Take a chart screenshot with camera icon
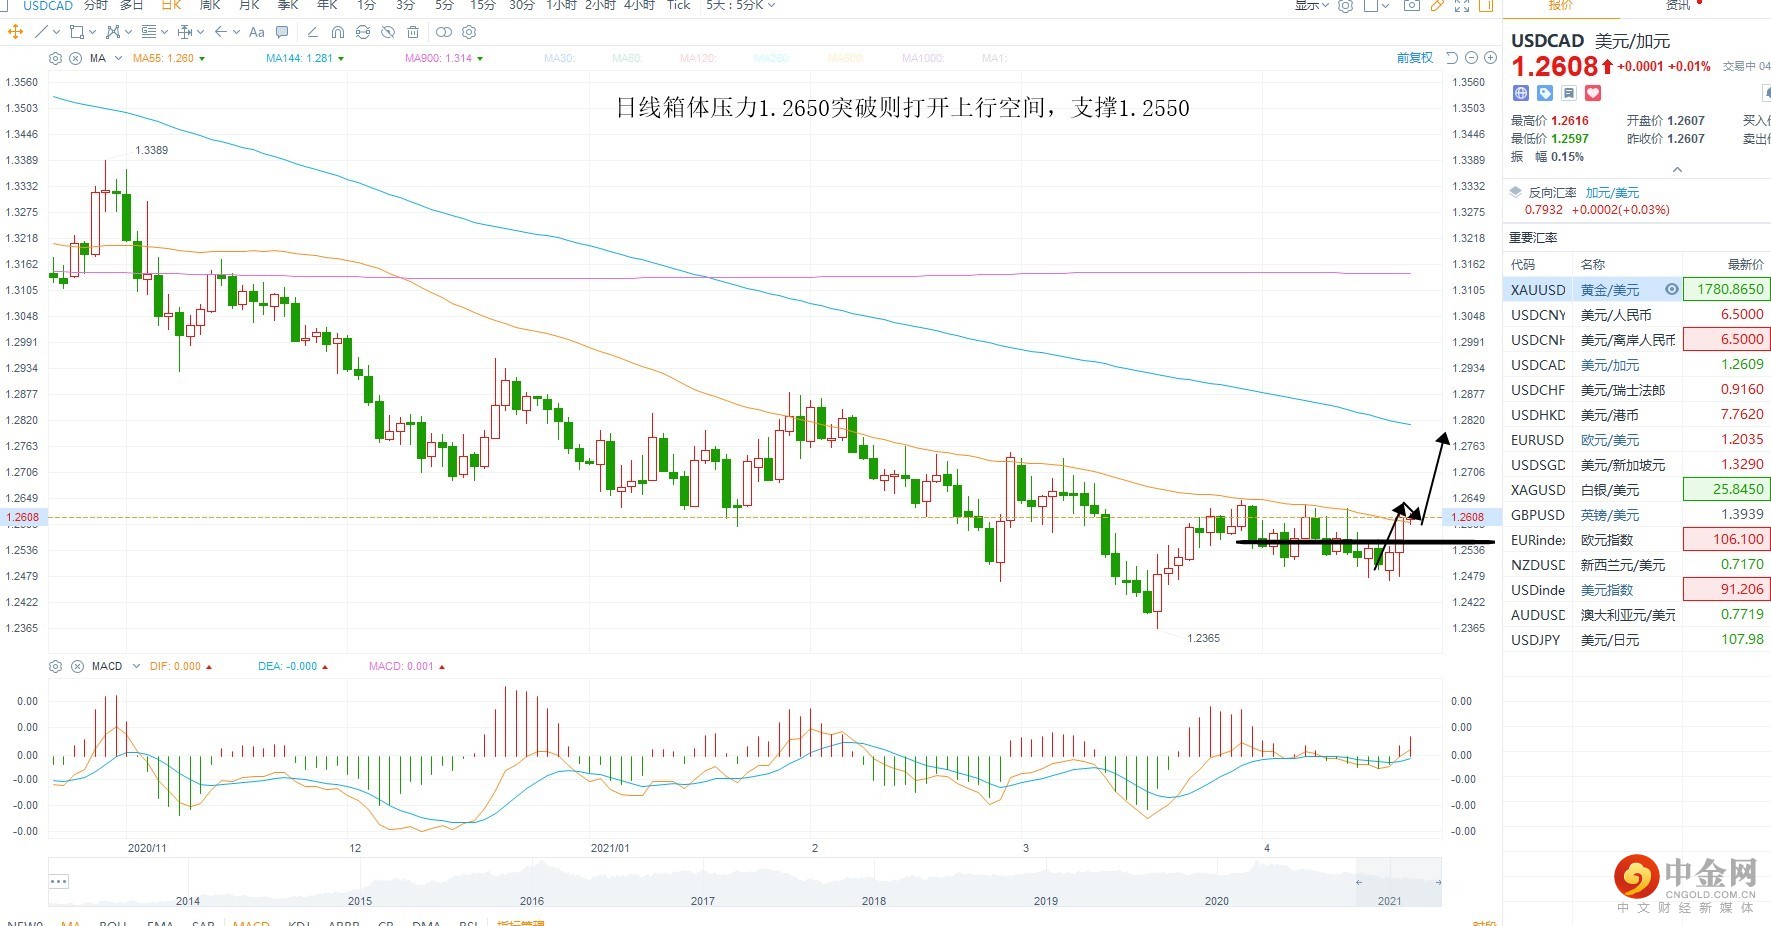The height and width of the screenshot is (926, 1771). 1411,6
